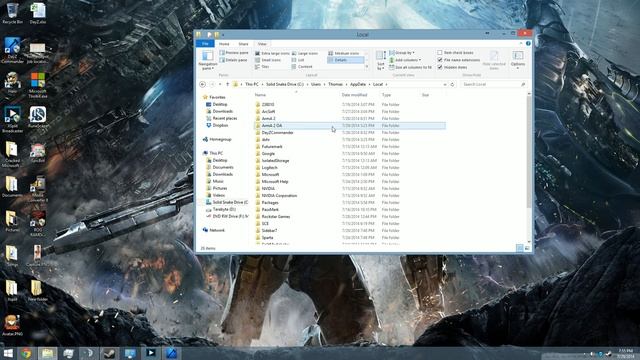Viewport: 640px width, 360px height.
Task: Toggle Hidden items checkbox
Action: [452, 67]
